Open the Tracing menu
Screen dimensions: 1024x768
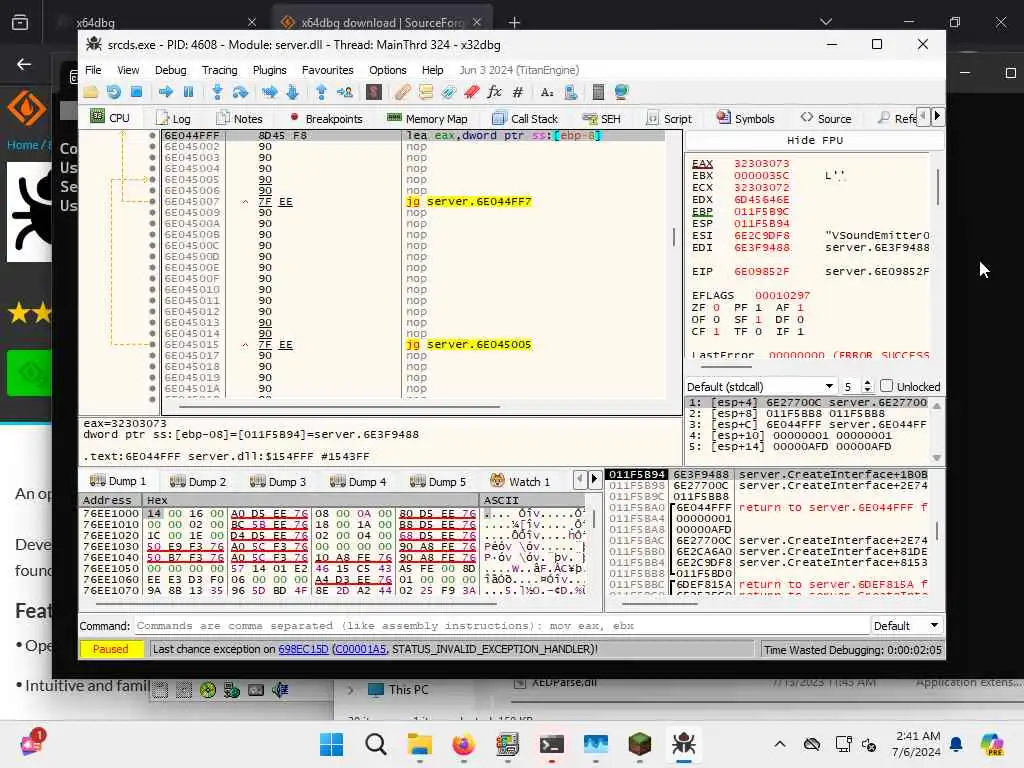click(x=219, y=70)
